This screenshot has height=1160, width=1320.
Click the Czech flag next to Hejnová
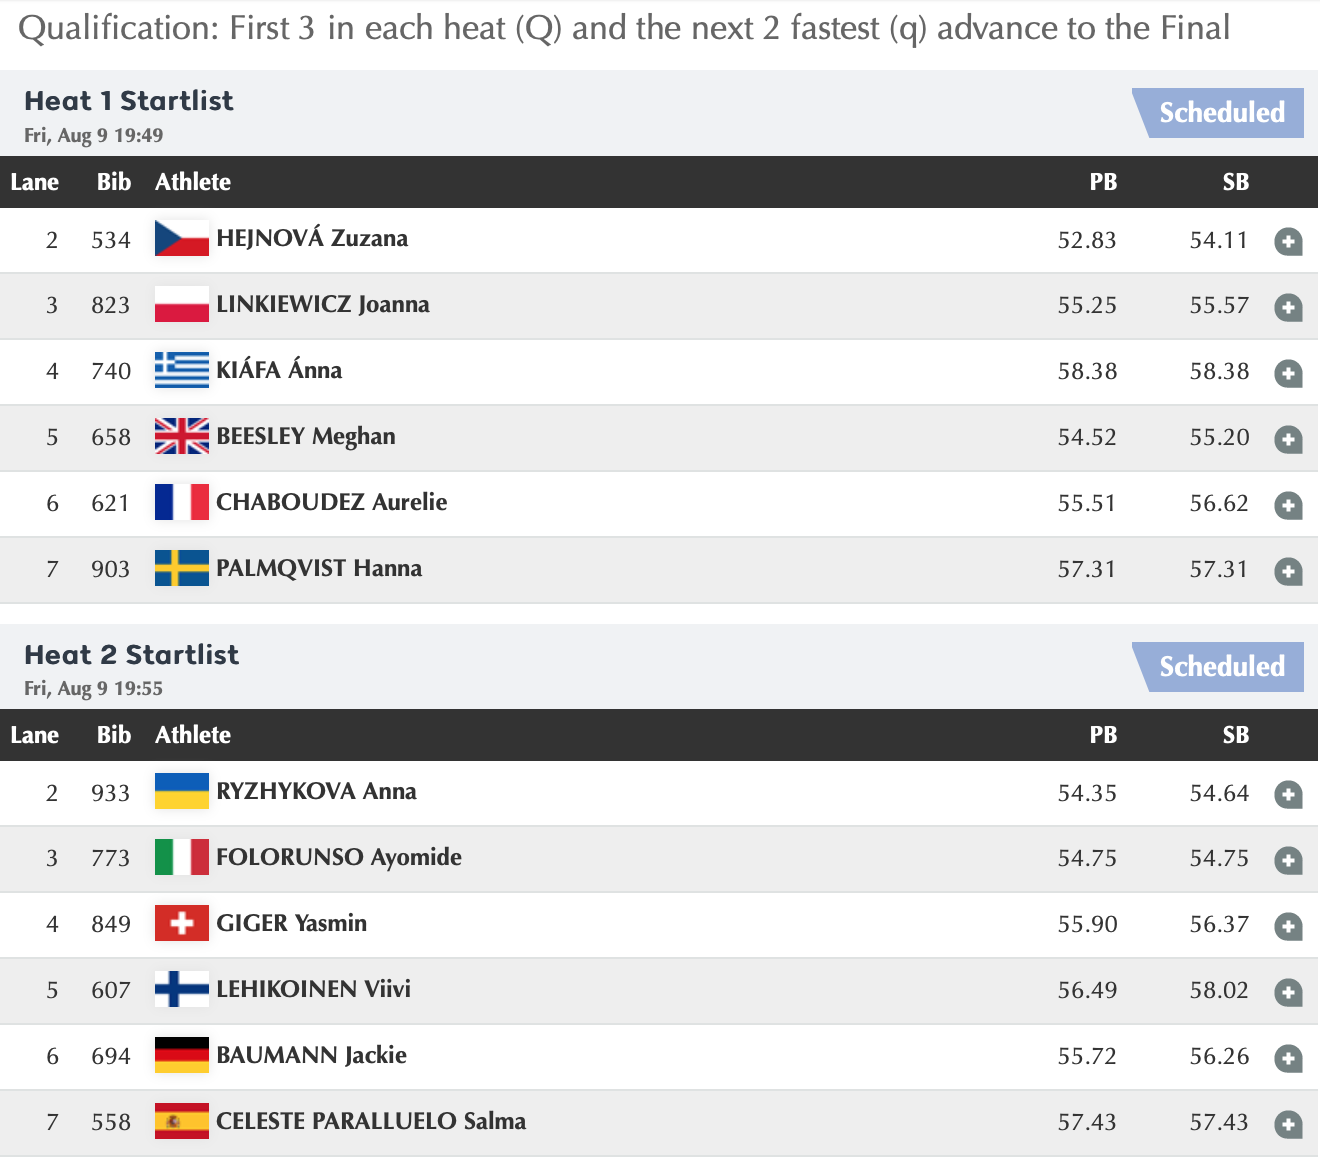coord(181,239)
